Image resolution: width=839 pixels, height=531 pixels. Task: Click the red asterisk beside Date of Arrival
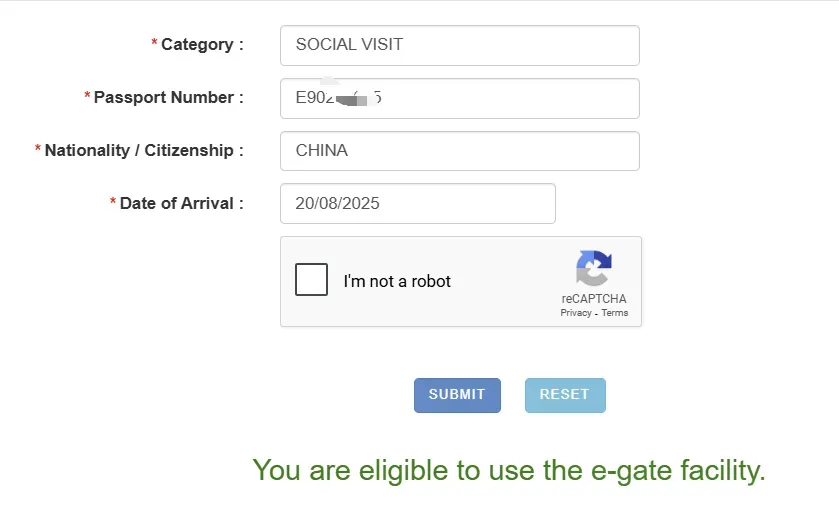[x=113, y=201]
